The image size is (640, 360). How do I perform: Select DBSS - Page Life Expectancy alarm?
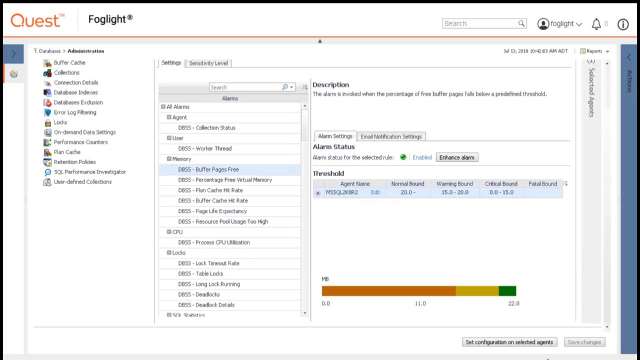click(x=230, y=211)
